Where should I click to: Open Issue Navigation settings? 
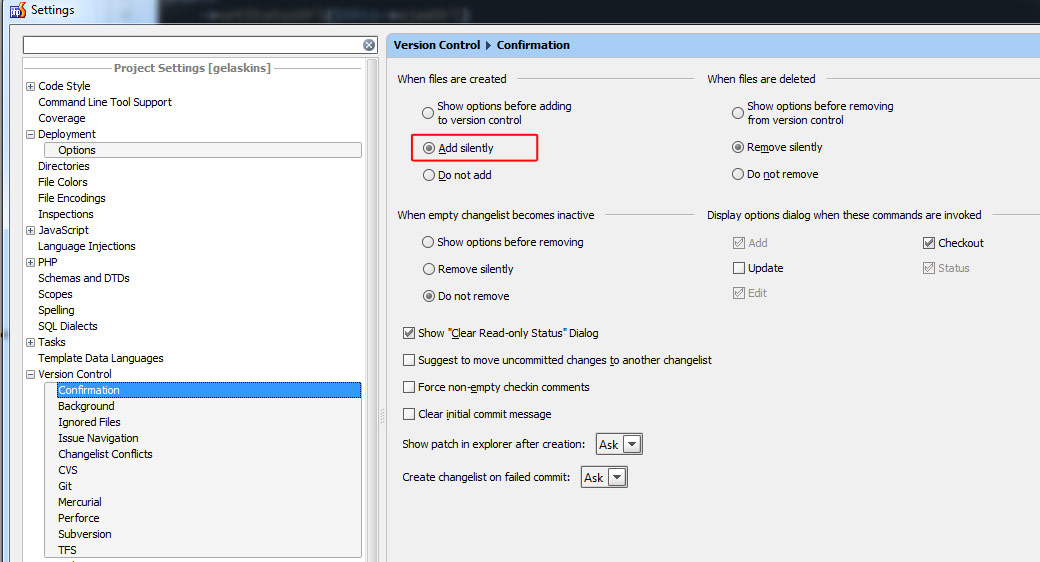pos(98,438)
